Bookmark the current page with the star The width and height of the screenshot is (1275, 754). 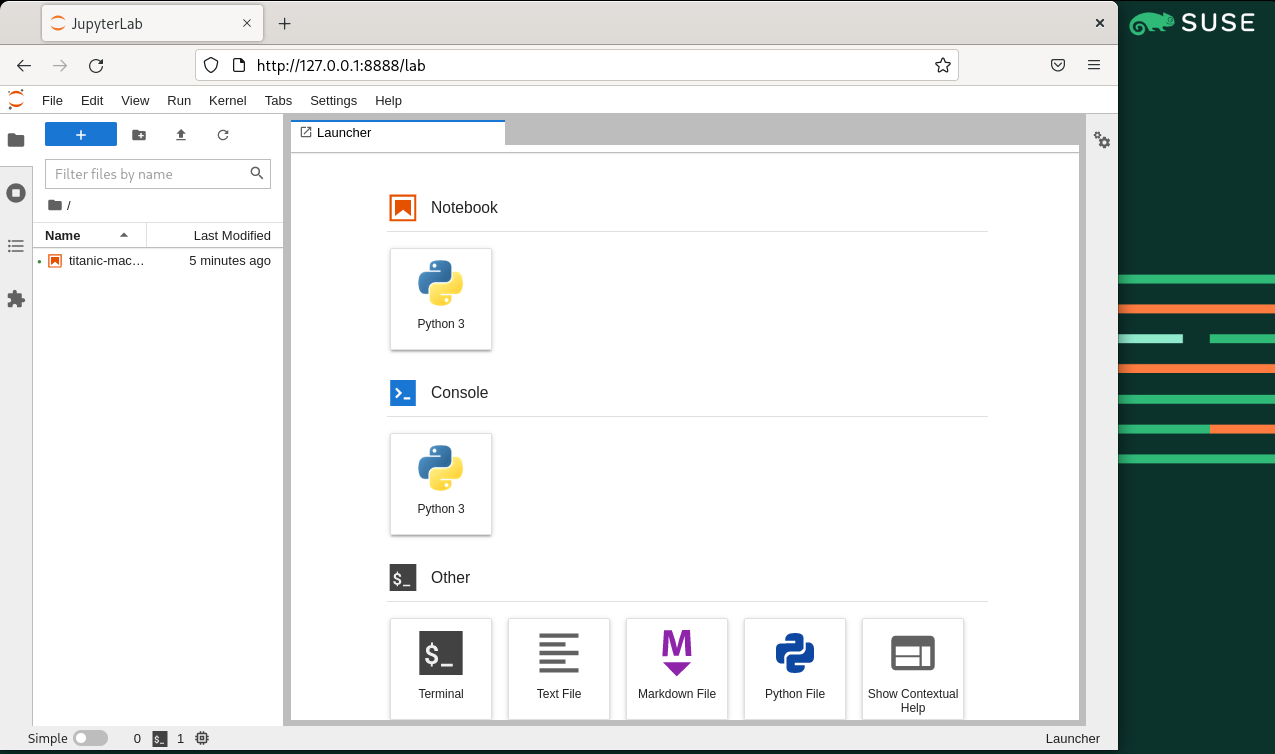coord(942,64)
